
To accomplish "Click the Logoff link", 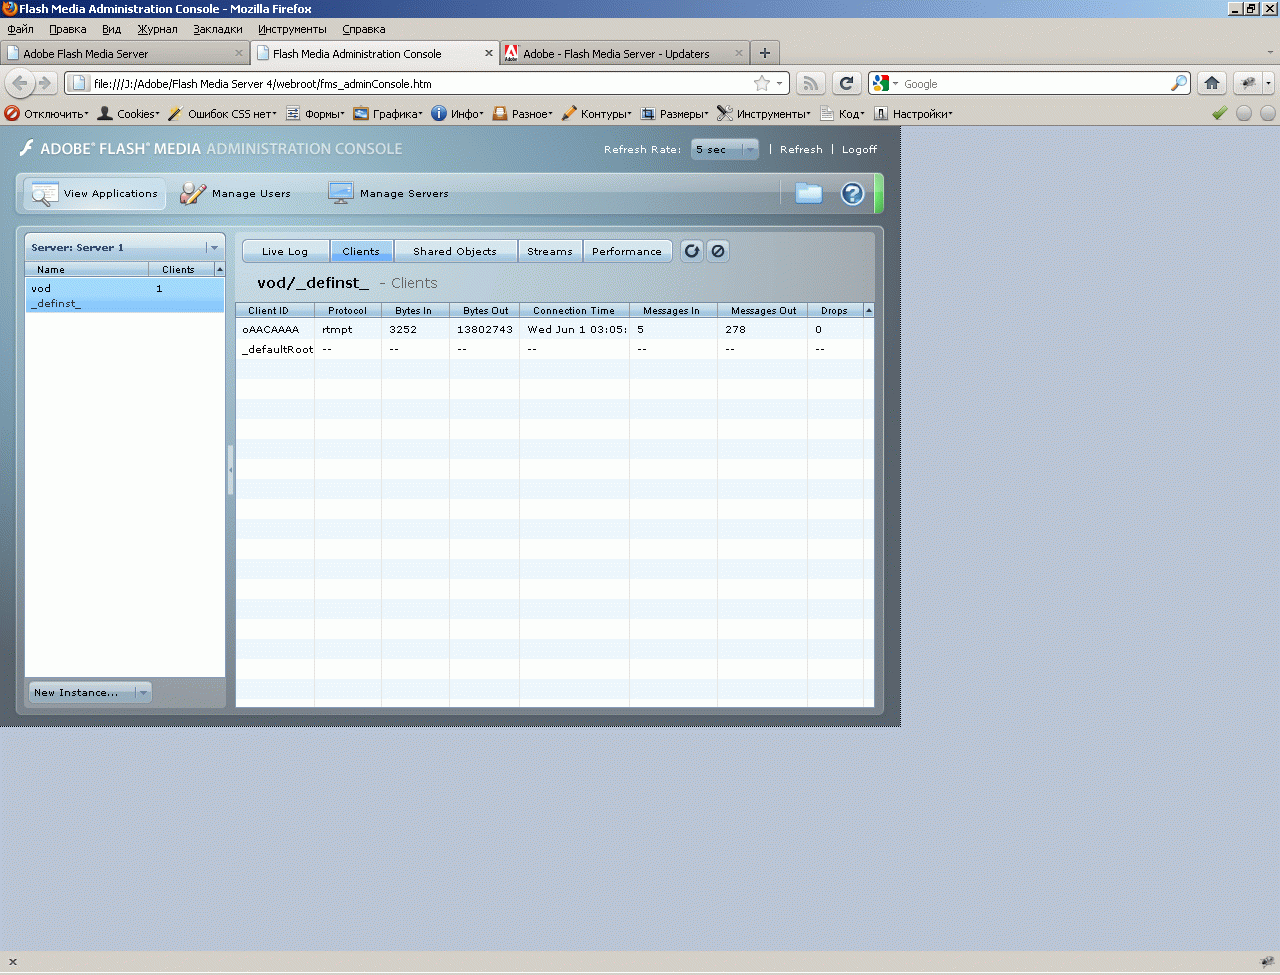I will (x=859, y=149).
